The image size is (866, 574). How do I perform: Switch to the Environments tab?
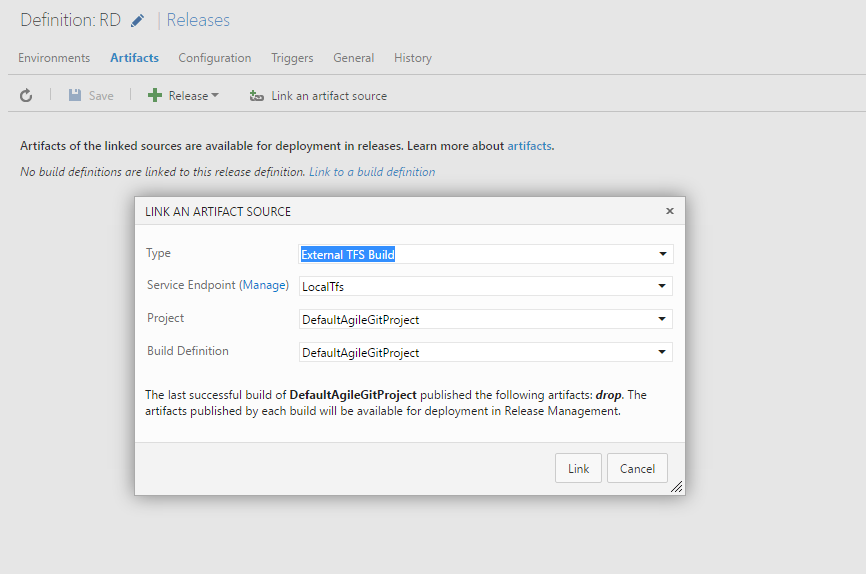[54, 58]
